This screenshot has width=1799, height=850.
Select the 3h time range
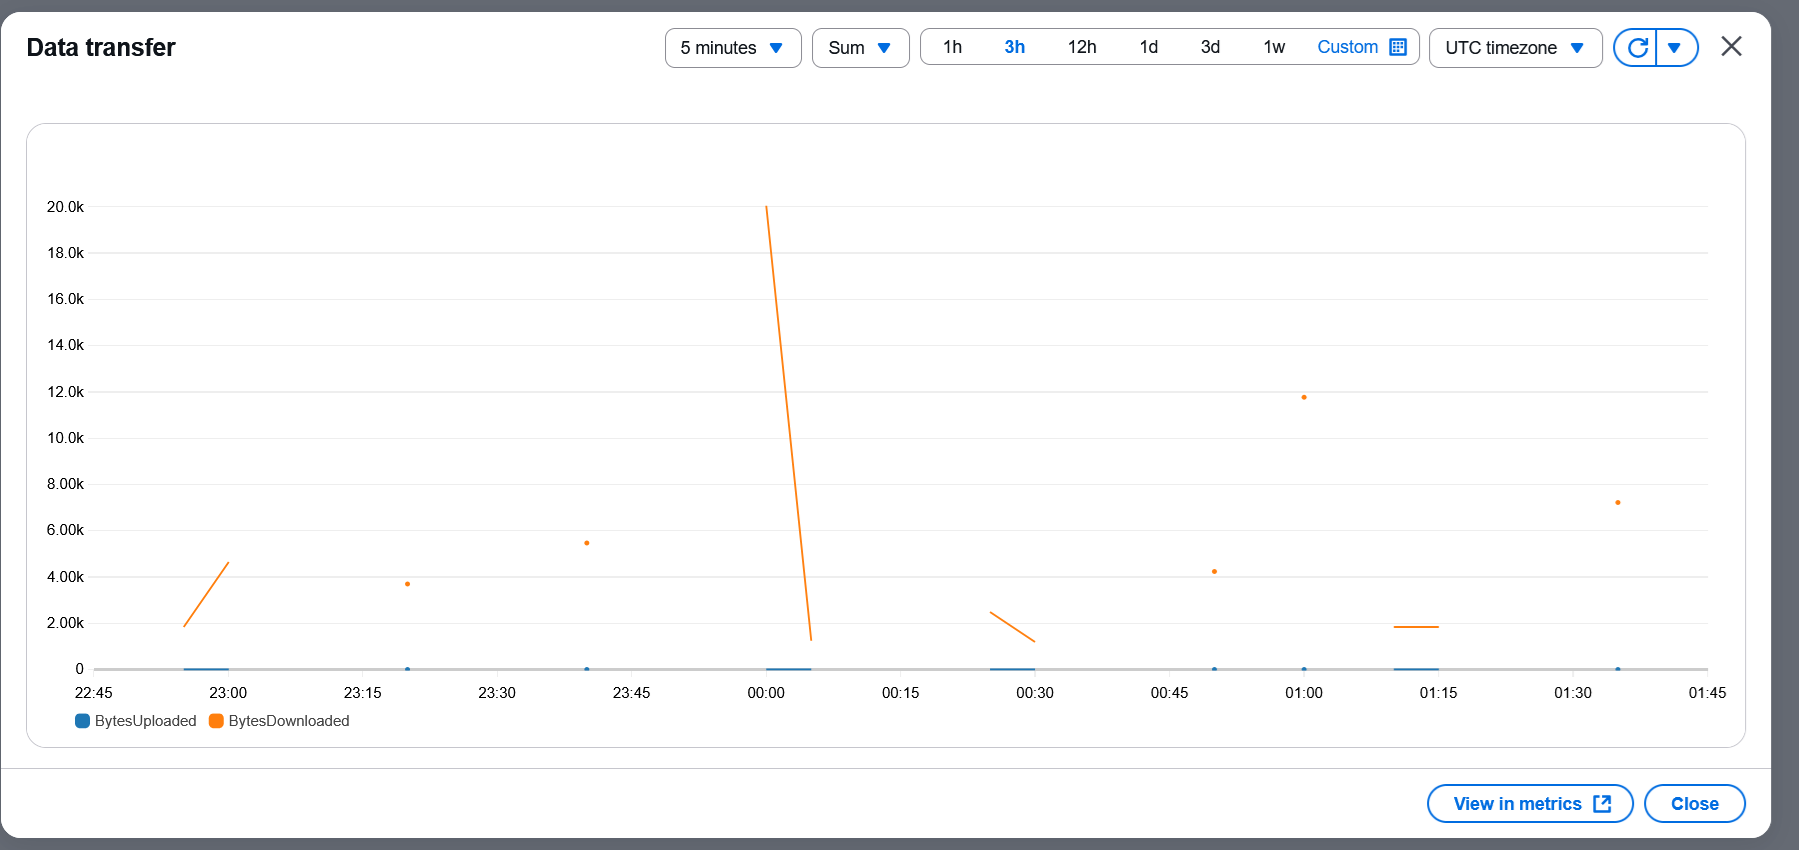pyautogui.click(x=1014, y=47)
